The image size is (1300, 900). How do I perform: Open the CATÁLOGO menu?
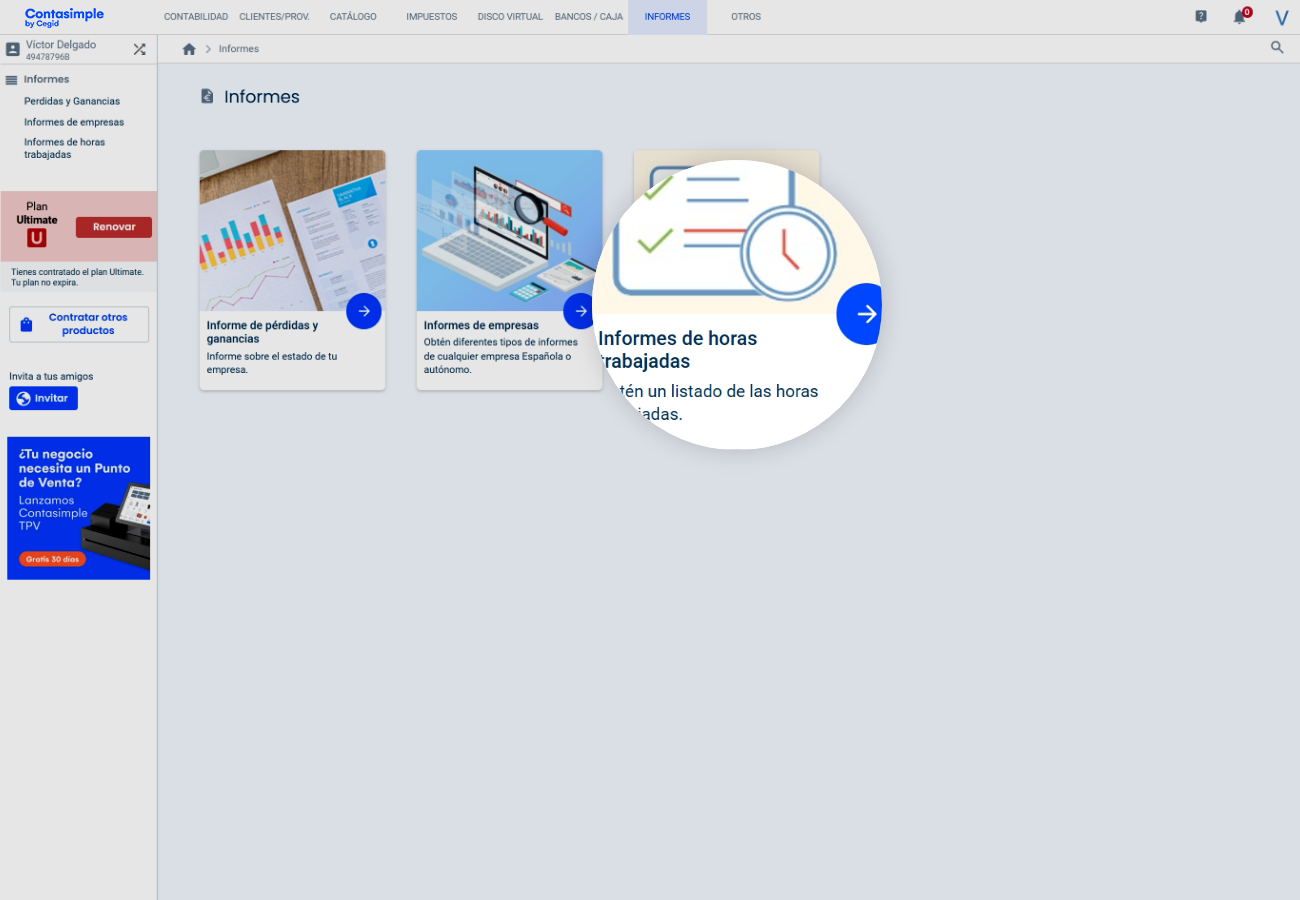click(x=353, y=17)
